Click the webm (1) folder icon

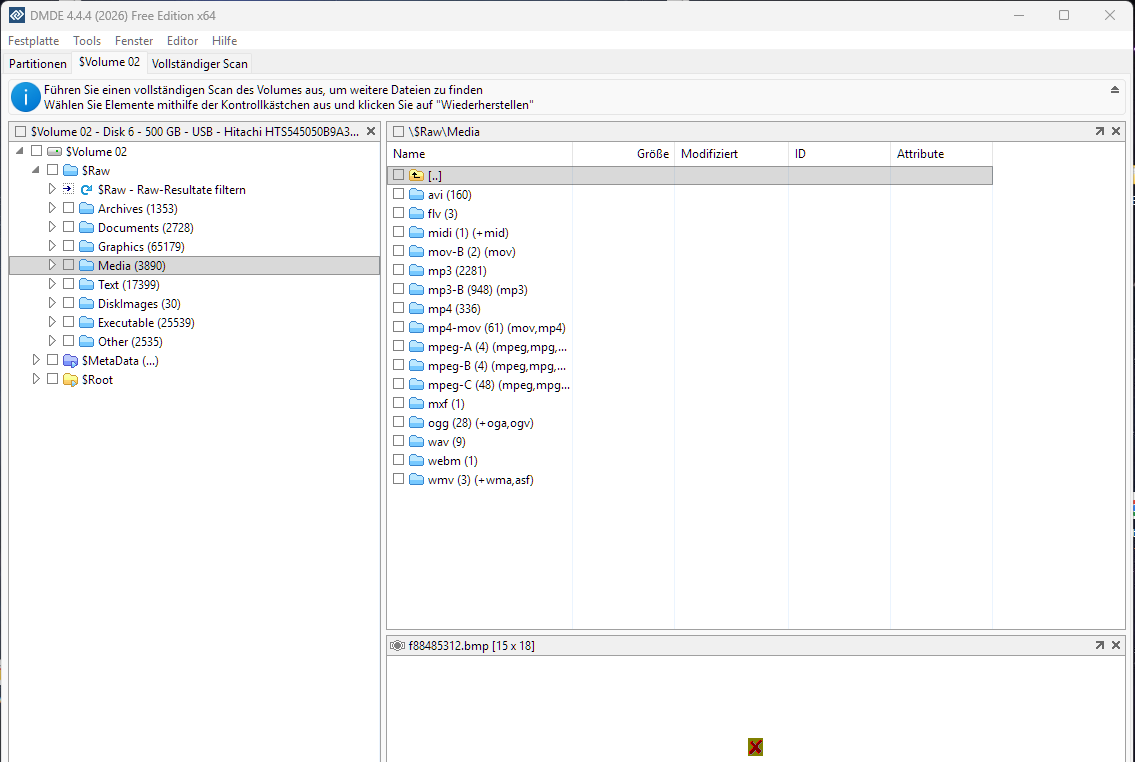pyautogui.click(x=416, y=460)
